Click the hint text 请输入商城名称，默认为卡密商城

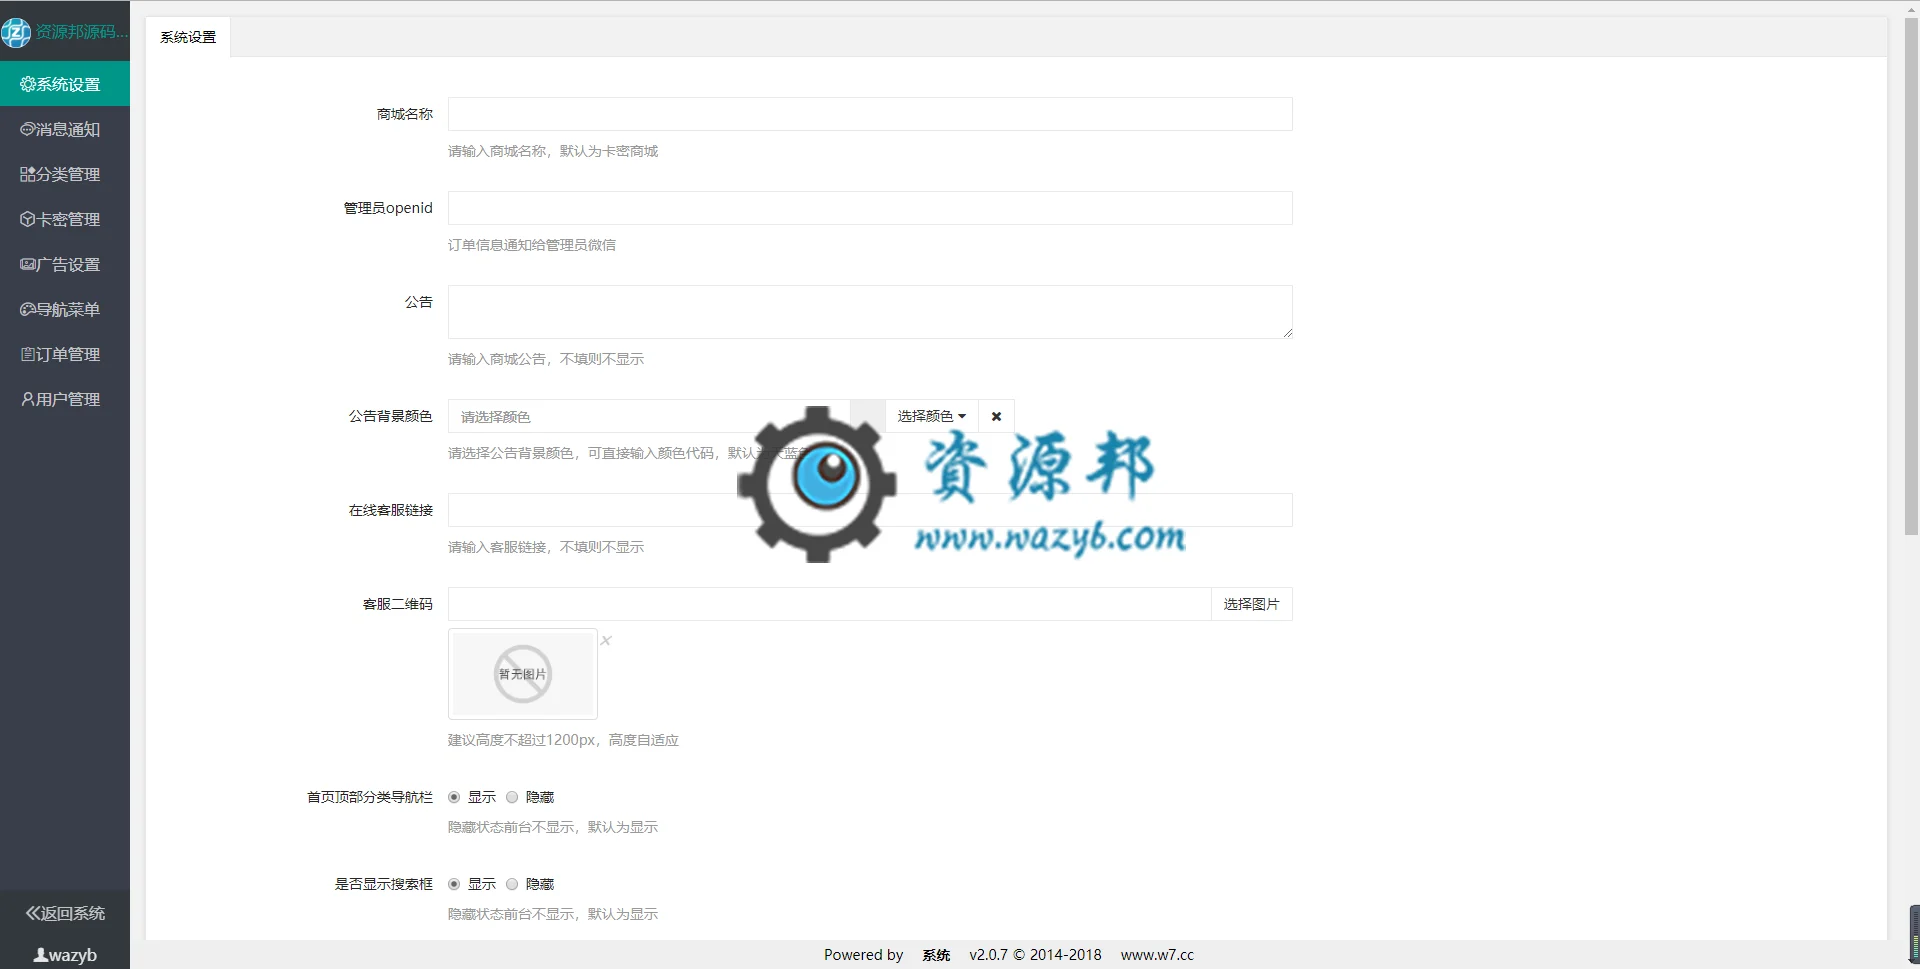pos(553,151)
